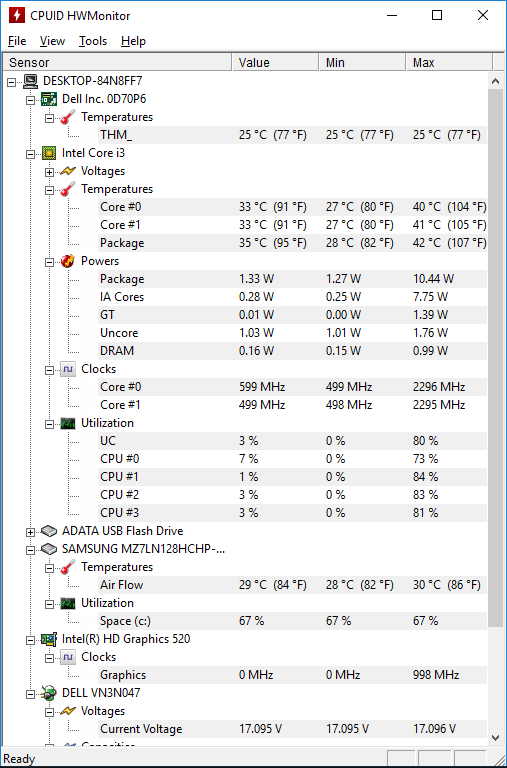The image size is (507, 768).
Task: Click the DESKTOP-84N8FF7 computer icon
Action: 30,81
